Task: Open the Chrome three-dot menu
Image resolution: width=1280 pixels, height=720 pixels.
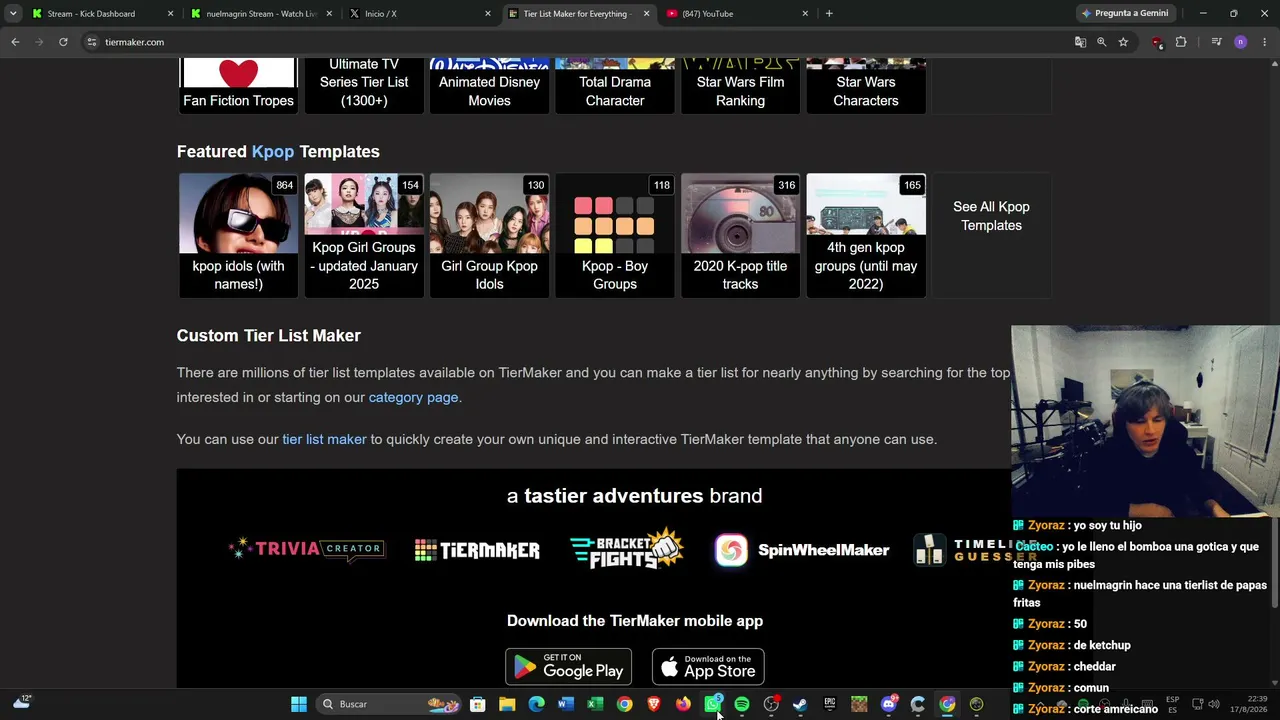Action: [x=1265, y=42]
